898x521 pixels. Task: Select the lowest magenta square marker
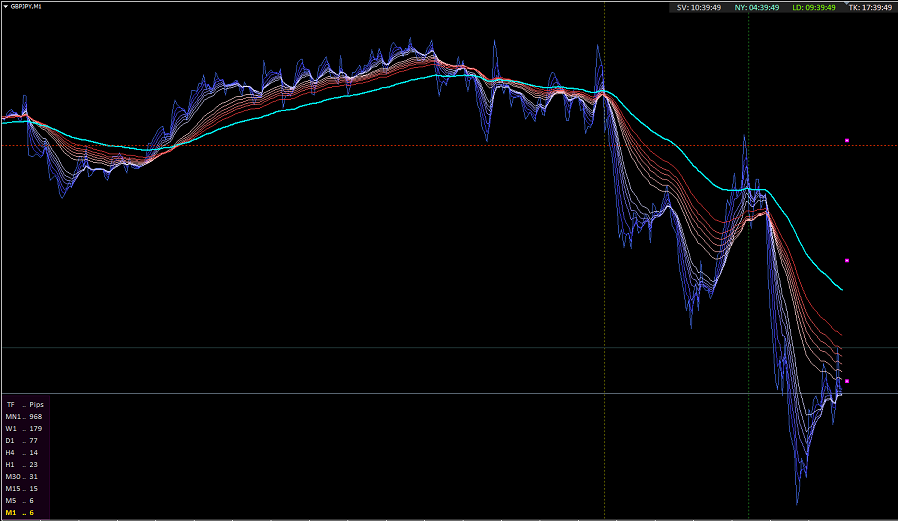(847, 381)
